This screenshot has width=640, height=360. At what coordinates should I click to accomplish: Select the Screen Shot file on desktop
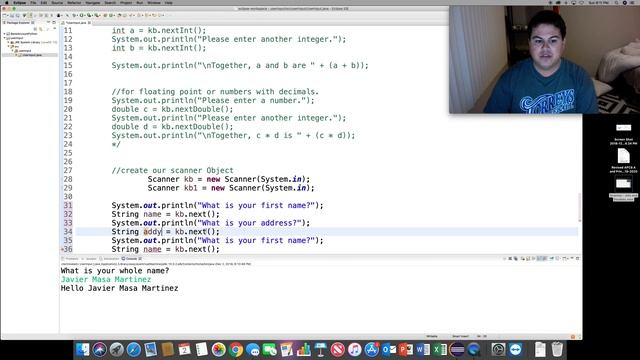point(623,134)
